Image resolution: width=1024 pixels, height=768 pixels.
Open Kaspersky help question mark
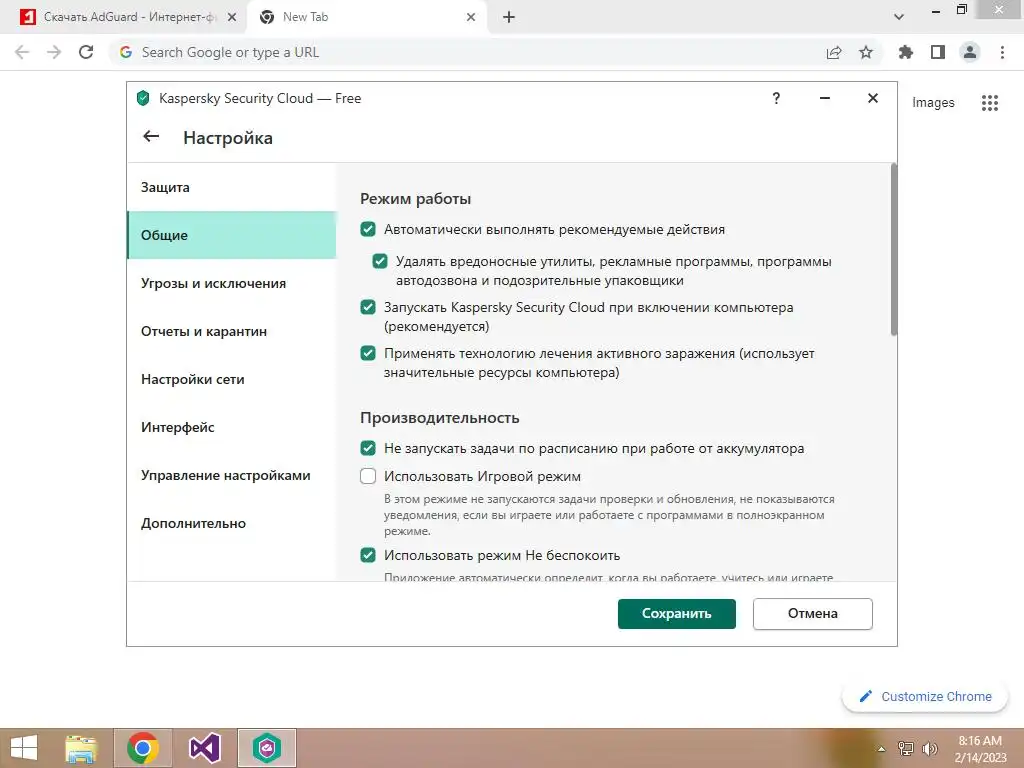pos(776,98)
